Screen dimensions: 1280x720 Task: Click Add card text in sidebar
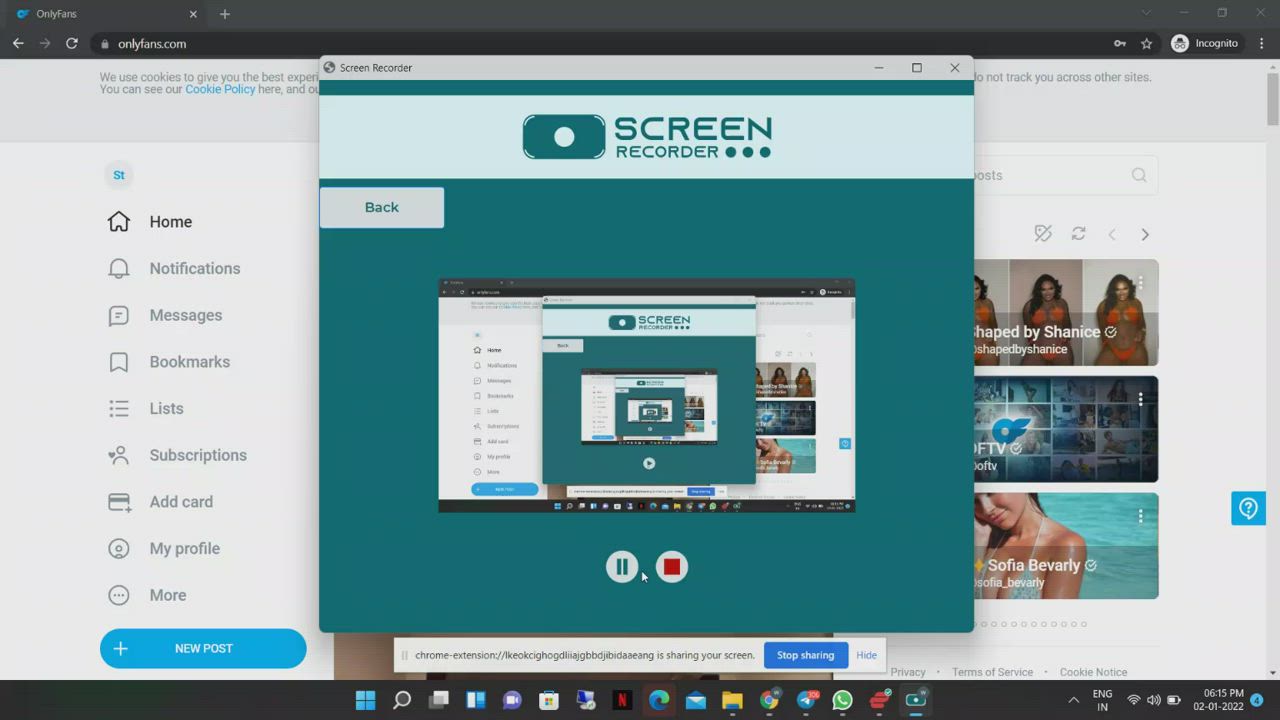click(x=181, y=502)
